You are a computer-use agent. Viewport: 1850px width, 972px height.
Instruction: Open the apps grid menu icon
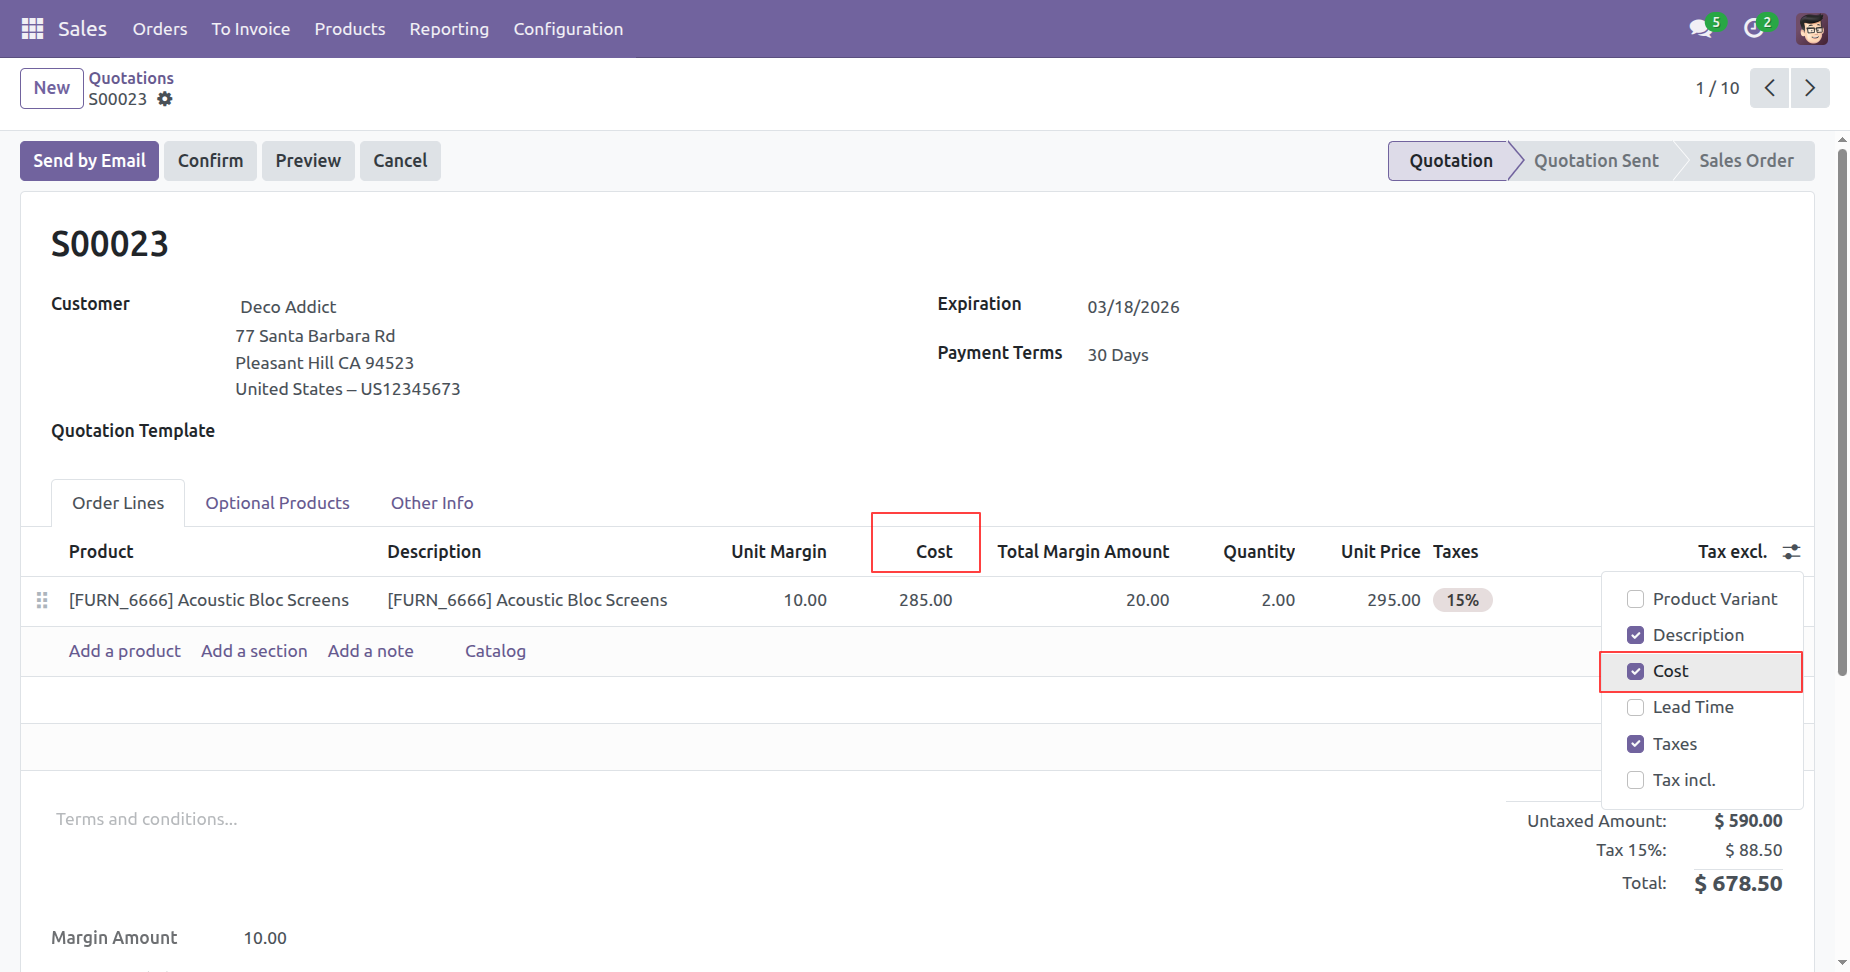[x=32, y=29]
